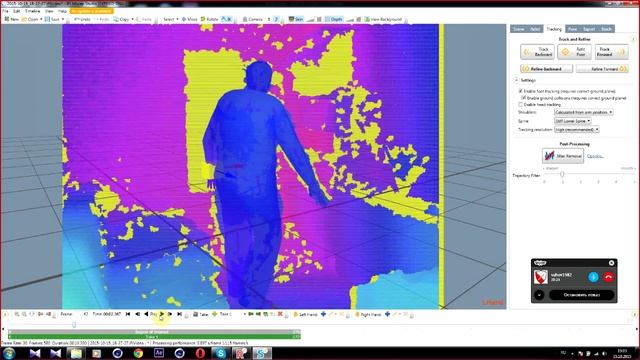Open the Shoulders dropdown
The image size is (640, 360).
pyautogui.click(x=584, y=112)
